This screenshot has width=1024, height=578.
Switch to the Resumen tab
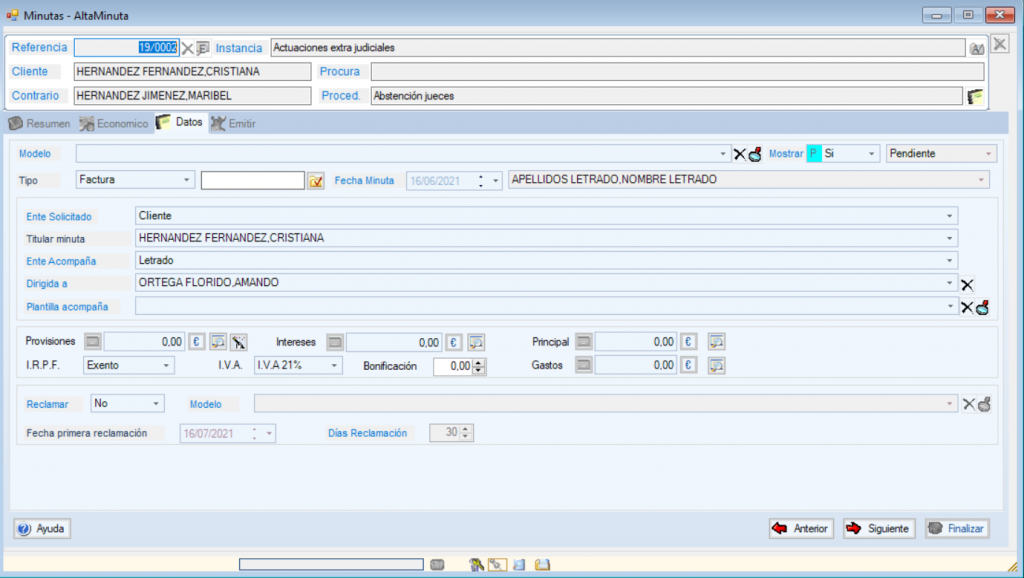click(40, 123)
